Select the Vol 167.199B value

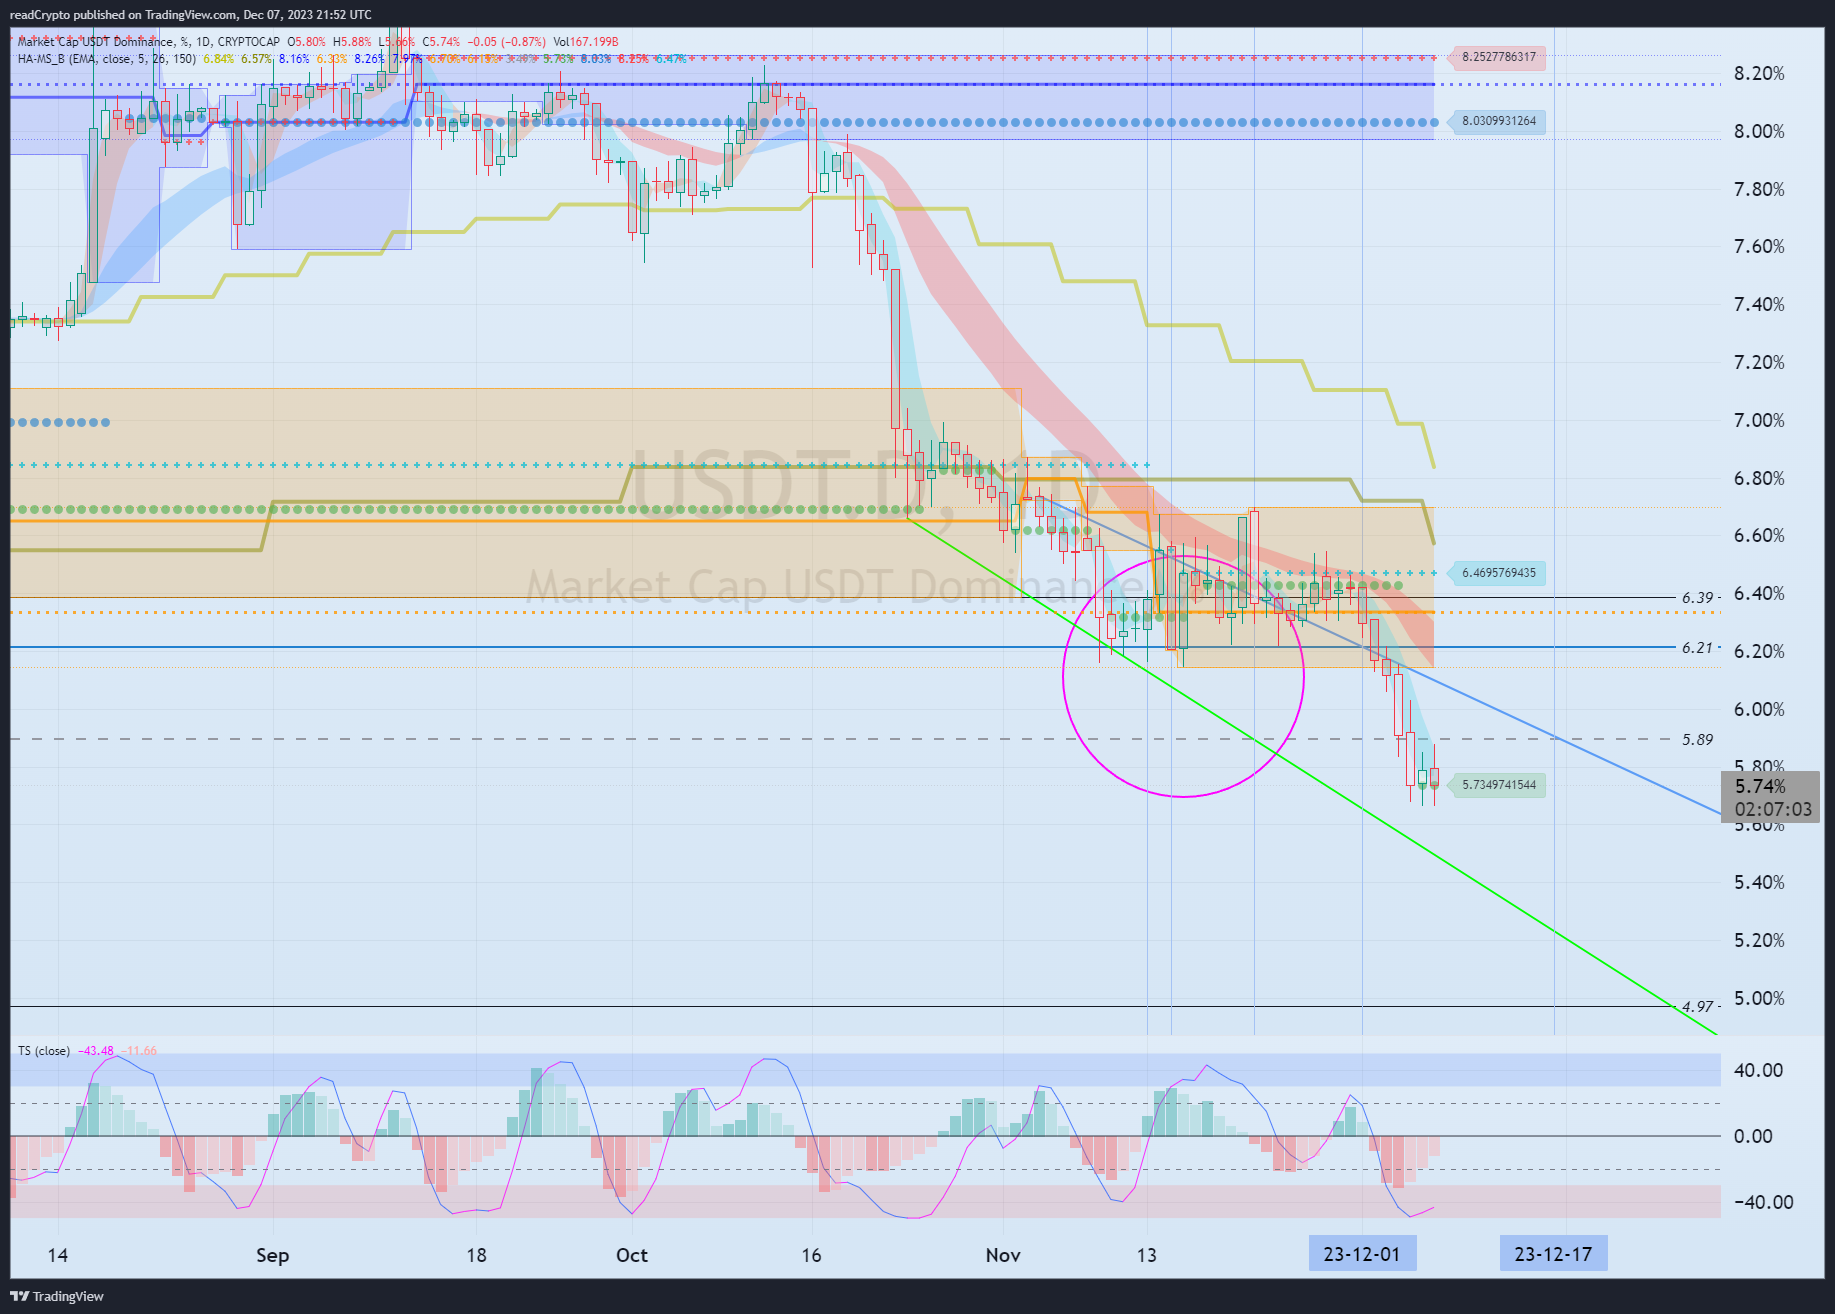586,42
